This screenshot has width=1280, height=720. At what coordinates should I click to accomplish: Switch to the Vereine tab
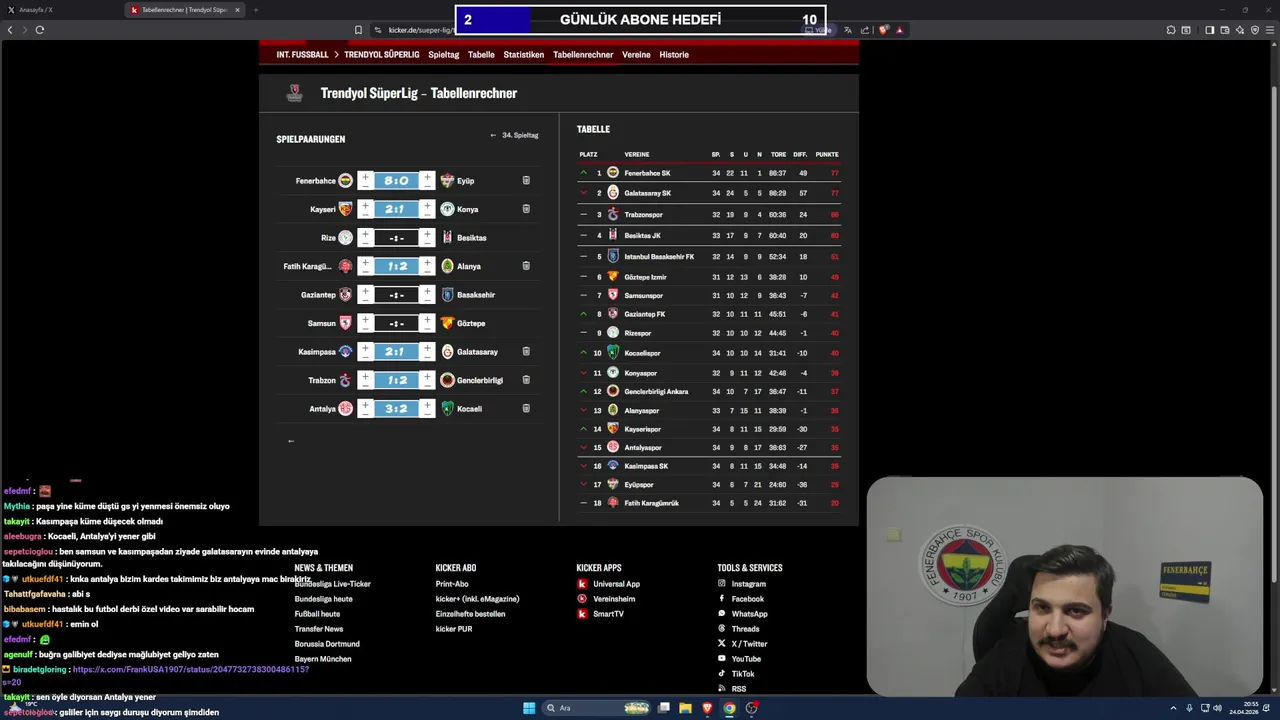[x=636, y=55]
